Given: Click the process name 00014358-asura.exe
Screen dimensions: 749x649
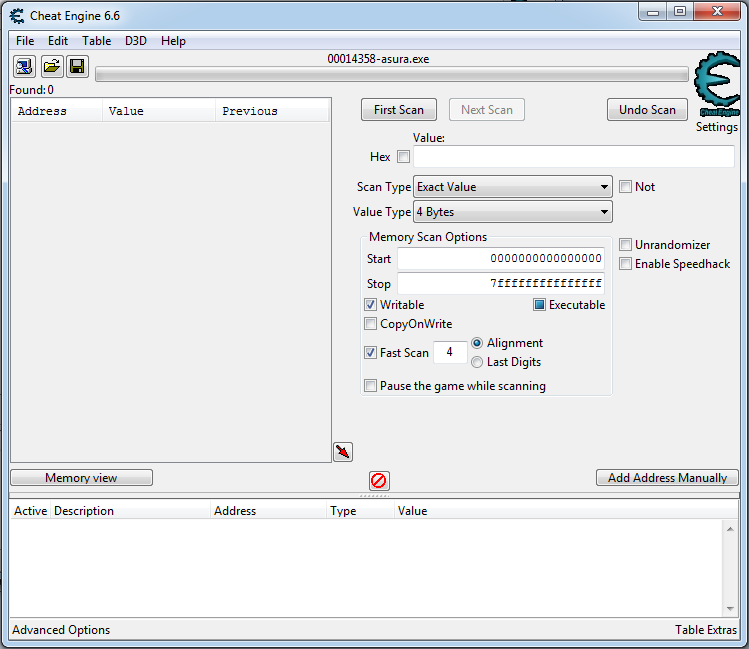Looking at the screenshot, I should point(378,59).
